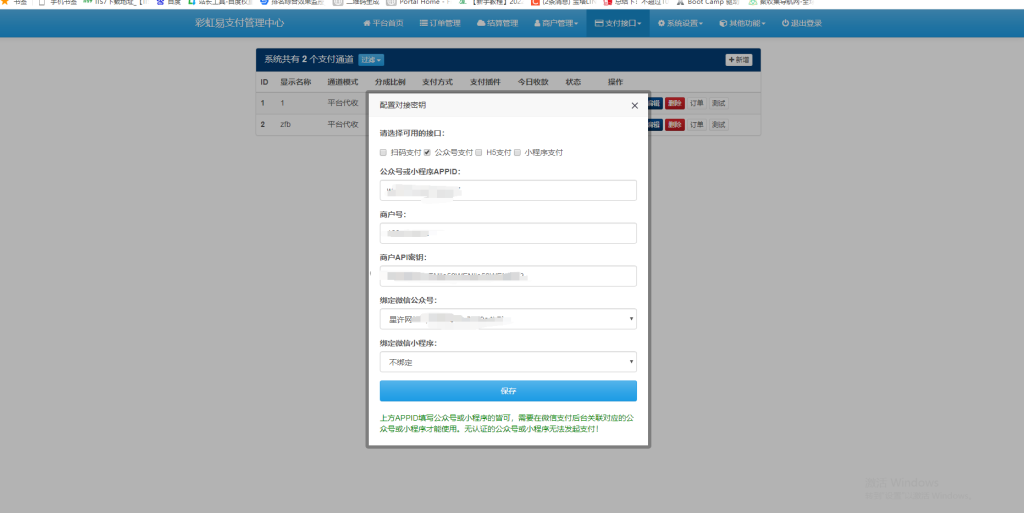The image size is (1024, 513).
Task: Tick the 扫码支付 checkbox
Action: pos(383,153)
